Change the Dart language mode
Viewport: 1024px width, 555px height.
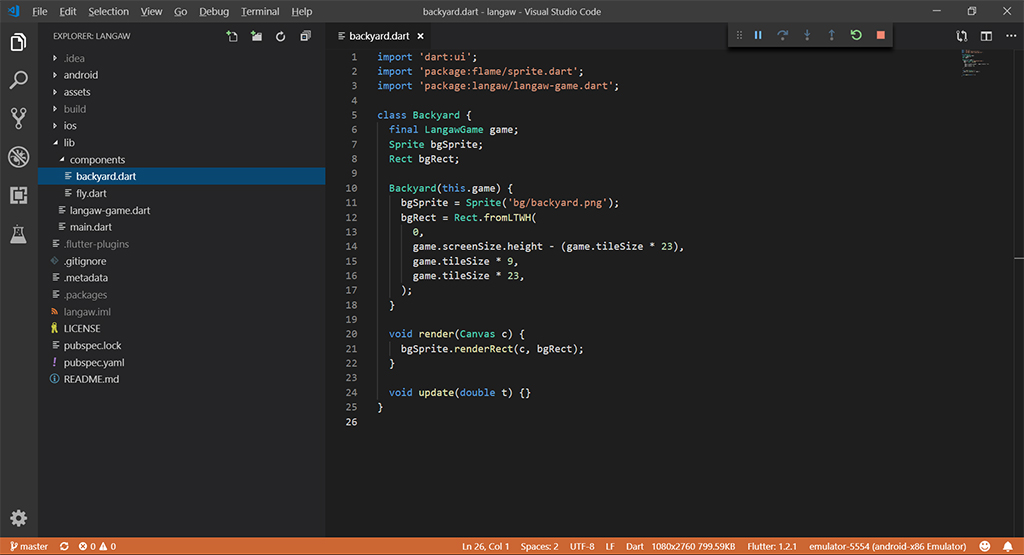click(x=634, y=547)
